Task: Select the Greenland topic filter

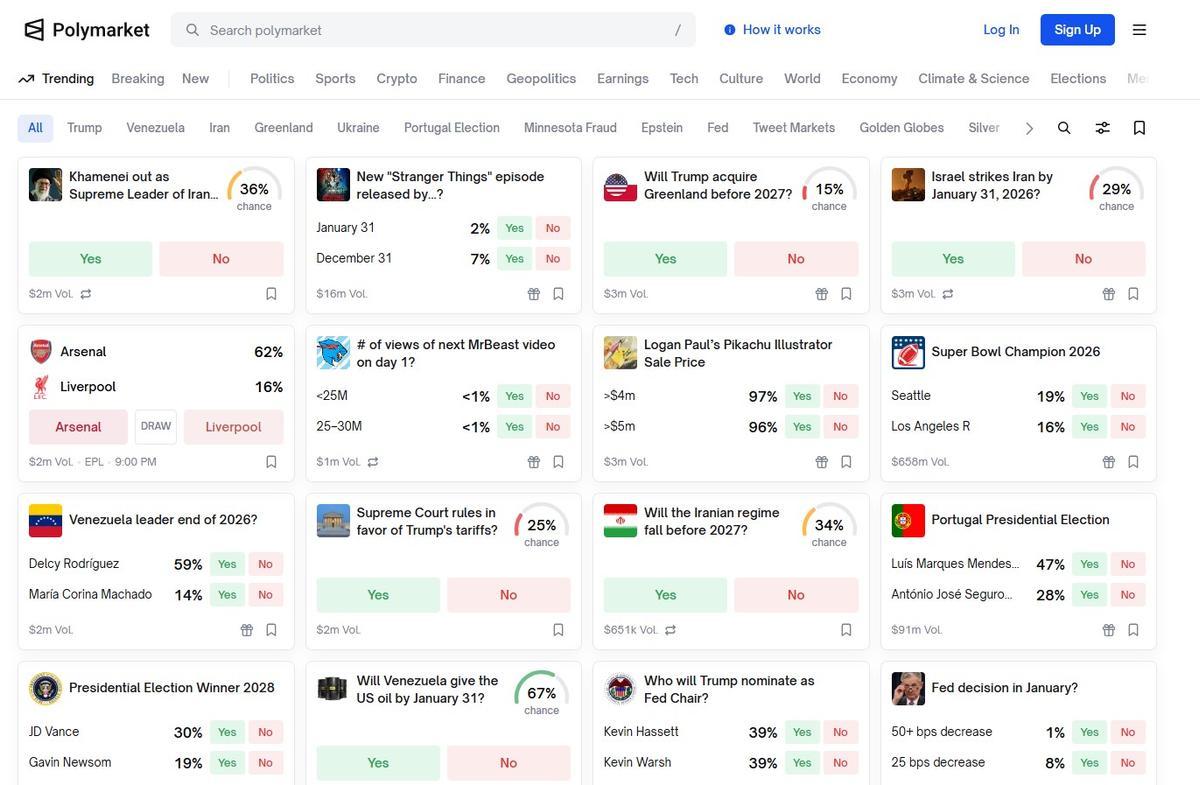Action: point(283,128)
